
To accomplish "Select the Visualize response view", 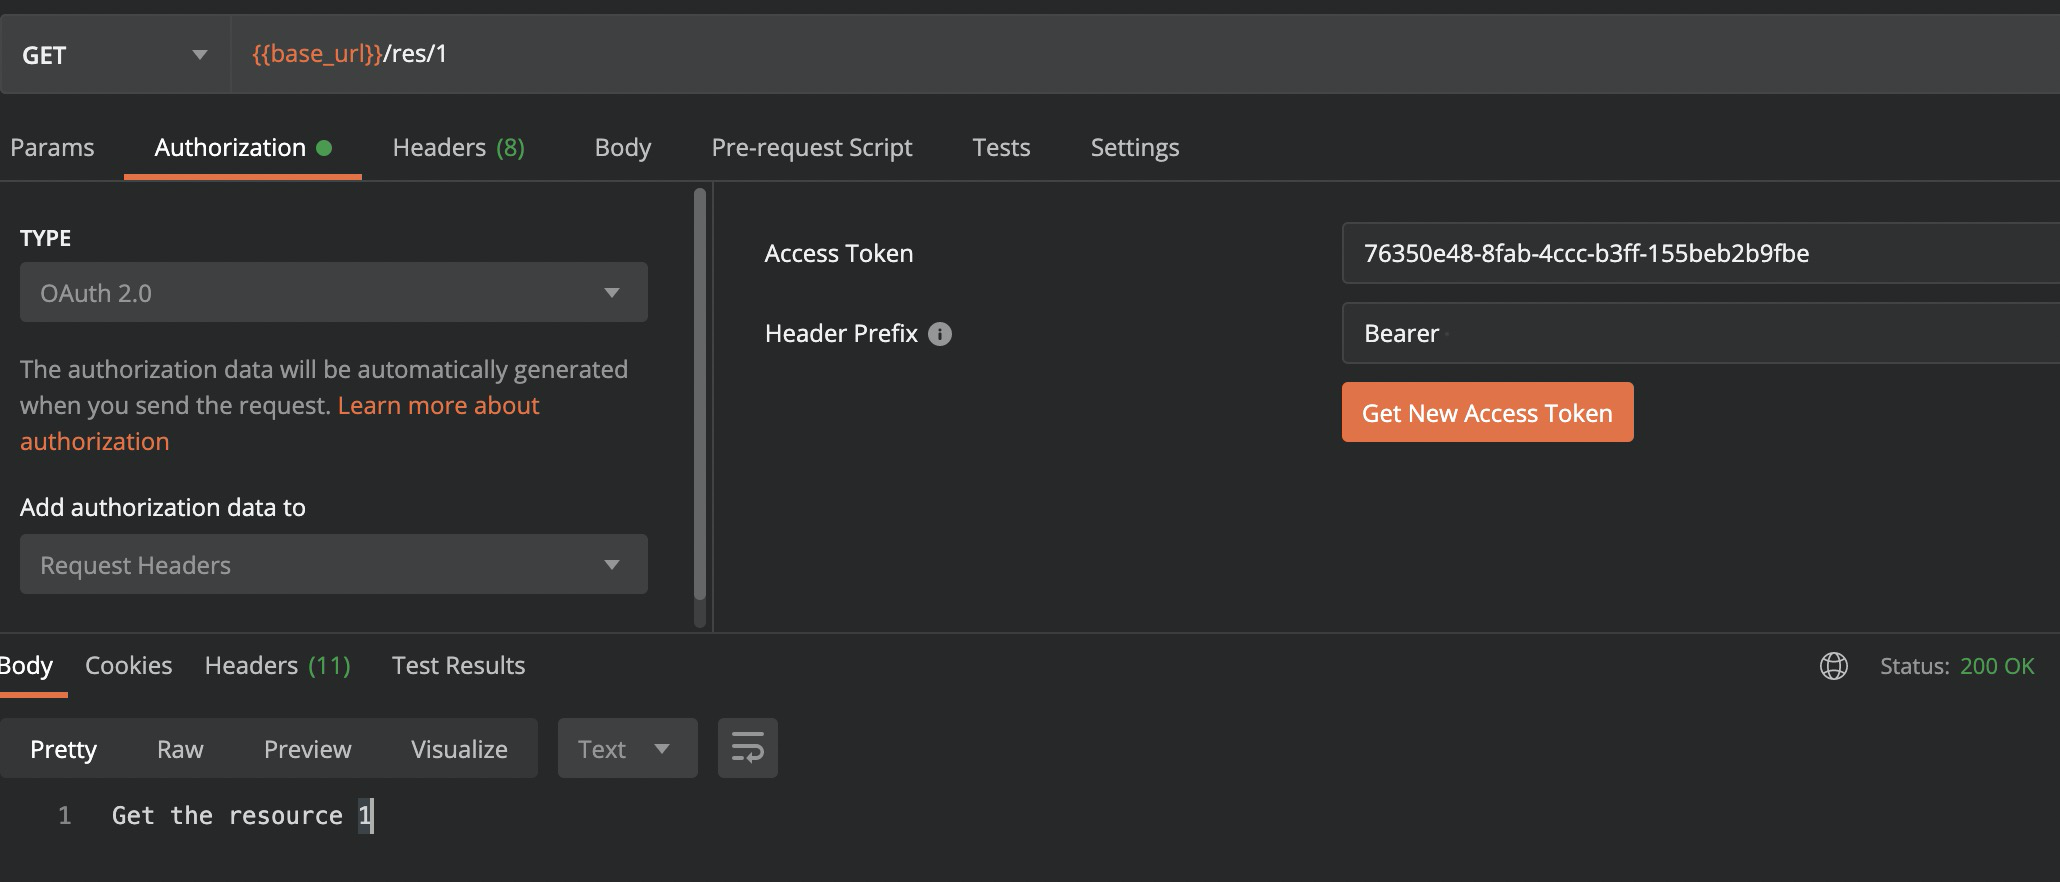I will 459,749.
